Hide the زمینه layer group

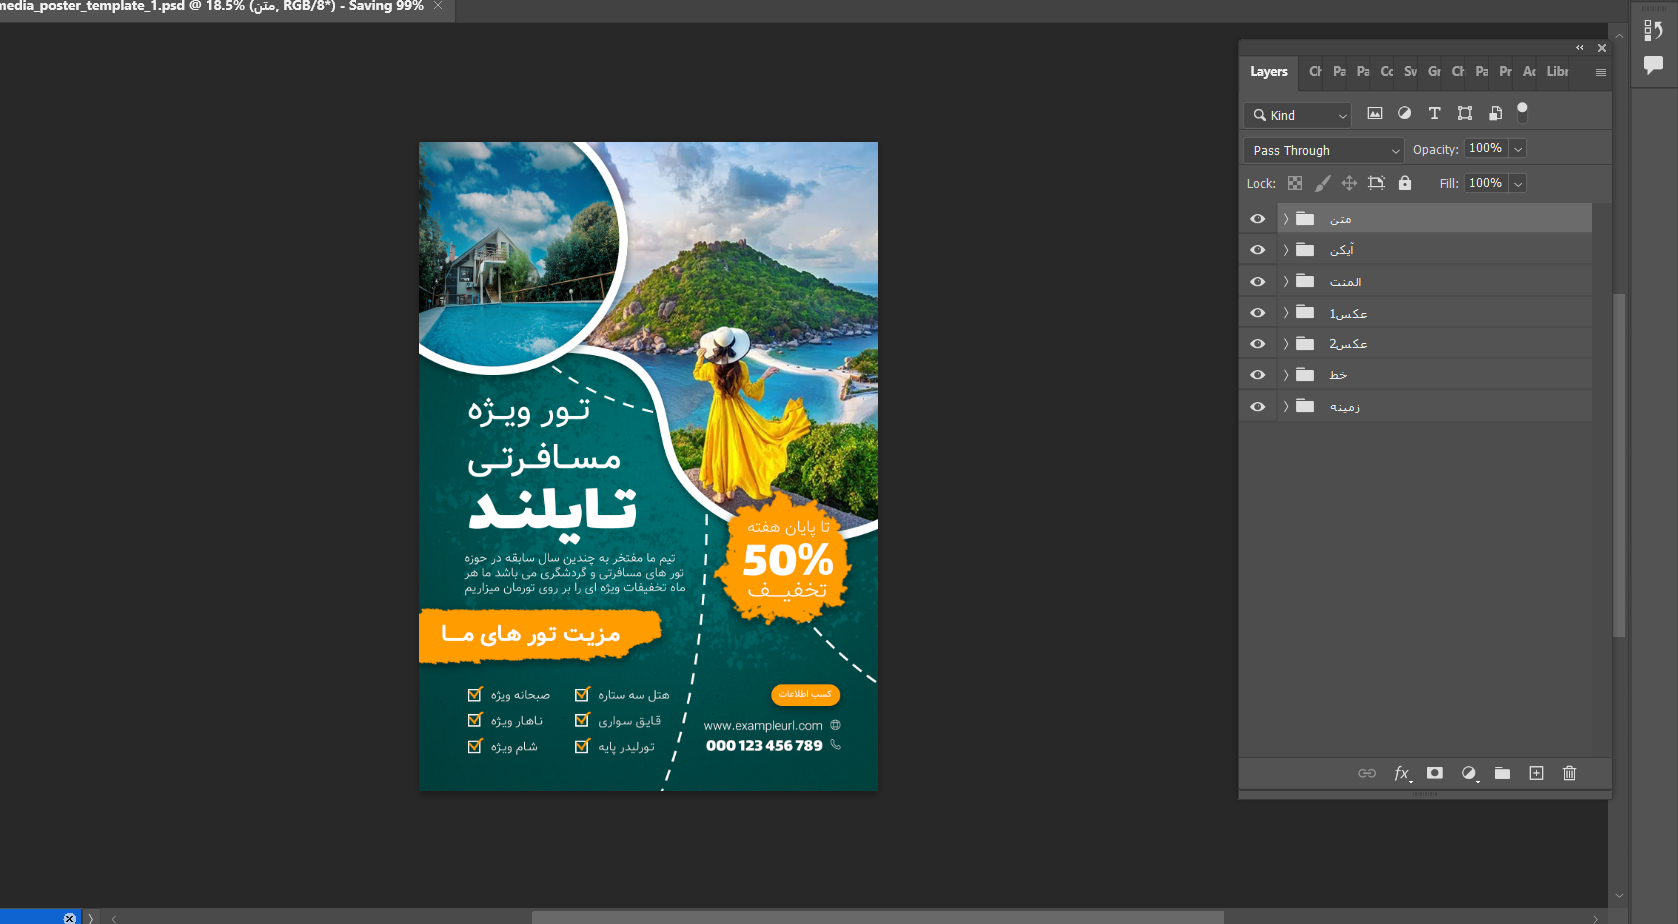coord(1257,407)
